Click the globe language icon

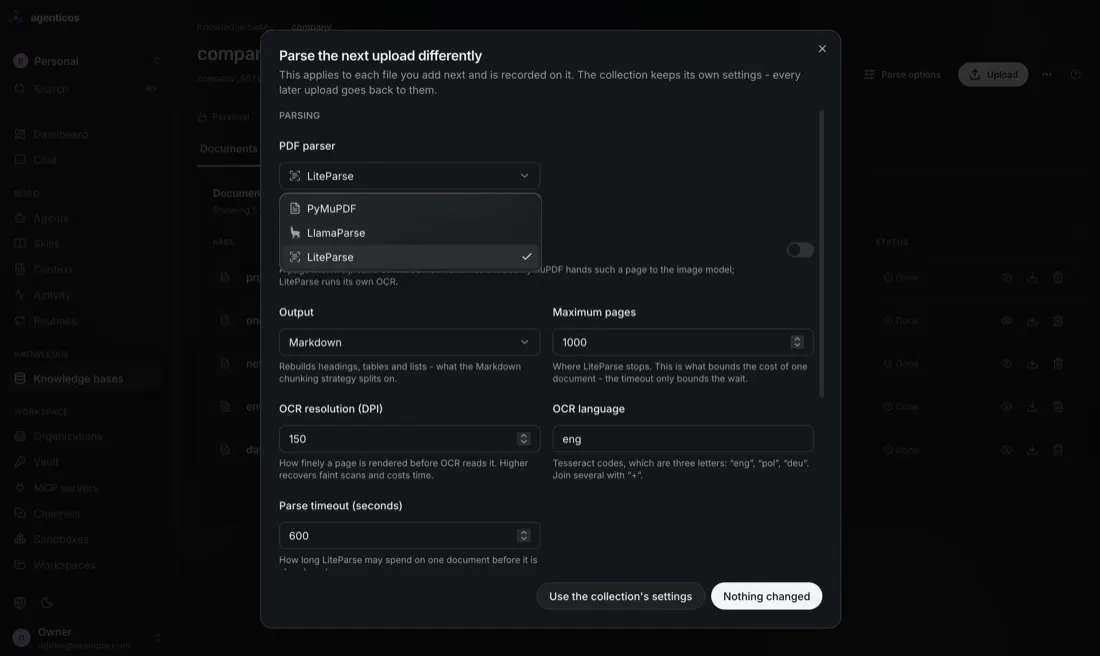pyautogui.click(x=20, y=603)
